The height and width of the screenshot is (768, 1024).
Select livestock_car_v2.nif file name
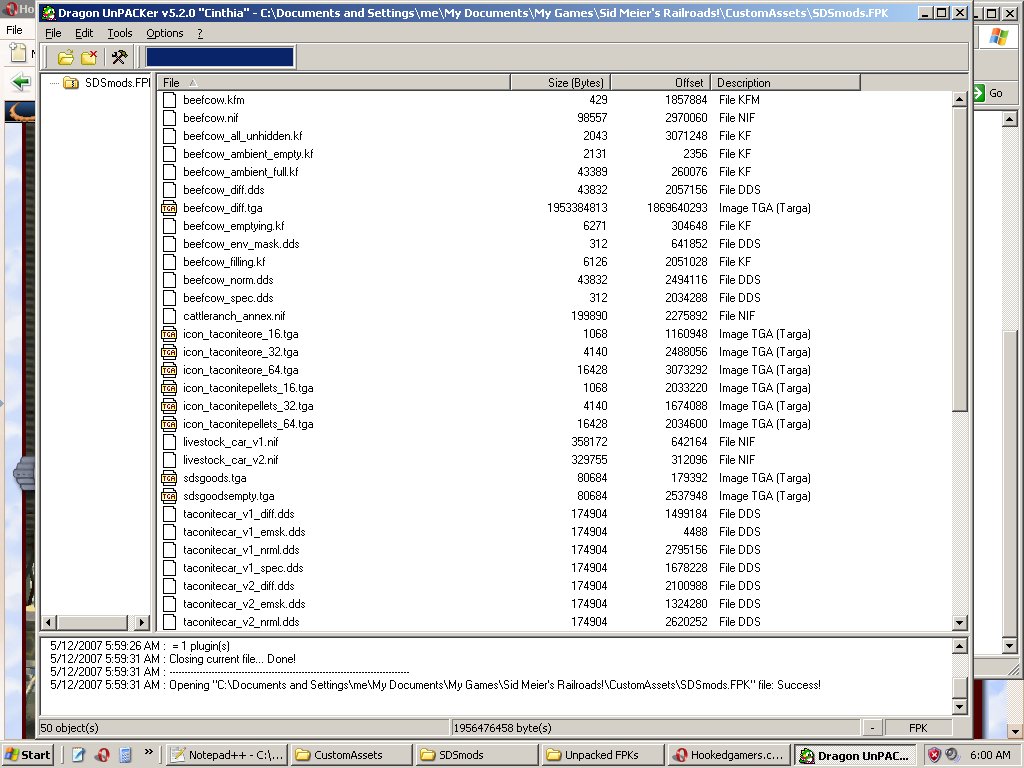[x=231, y=460]
